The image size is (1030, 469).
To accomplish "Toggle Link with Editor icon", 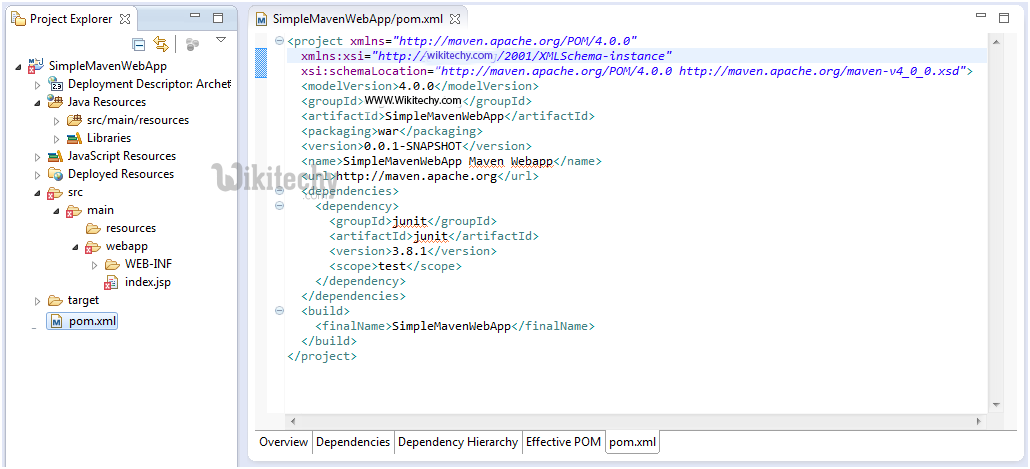I will tap(160, 44).
